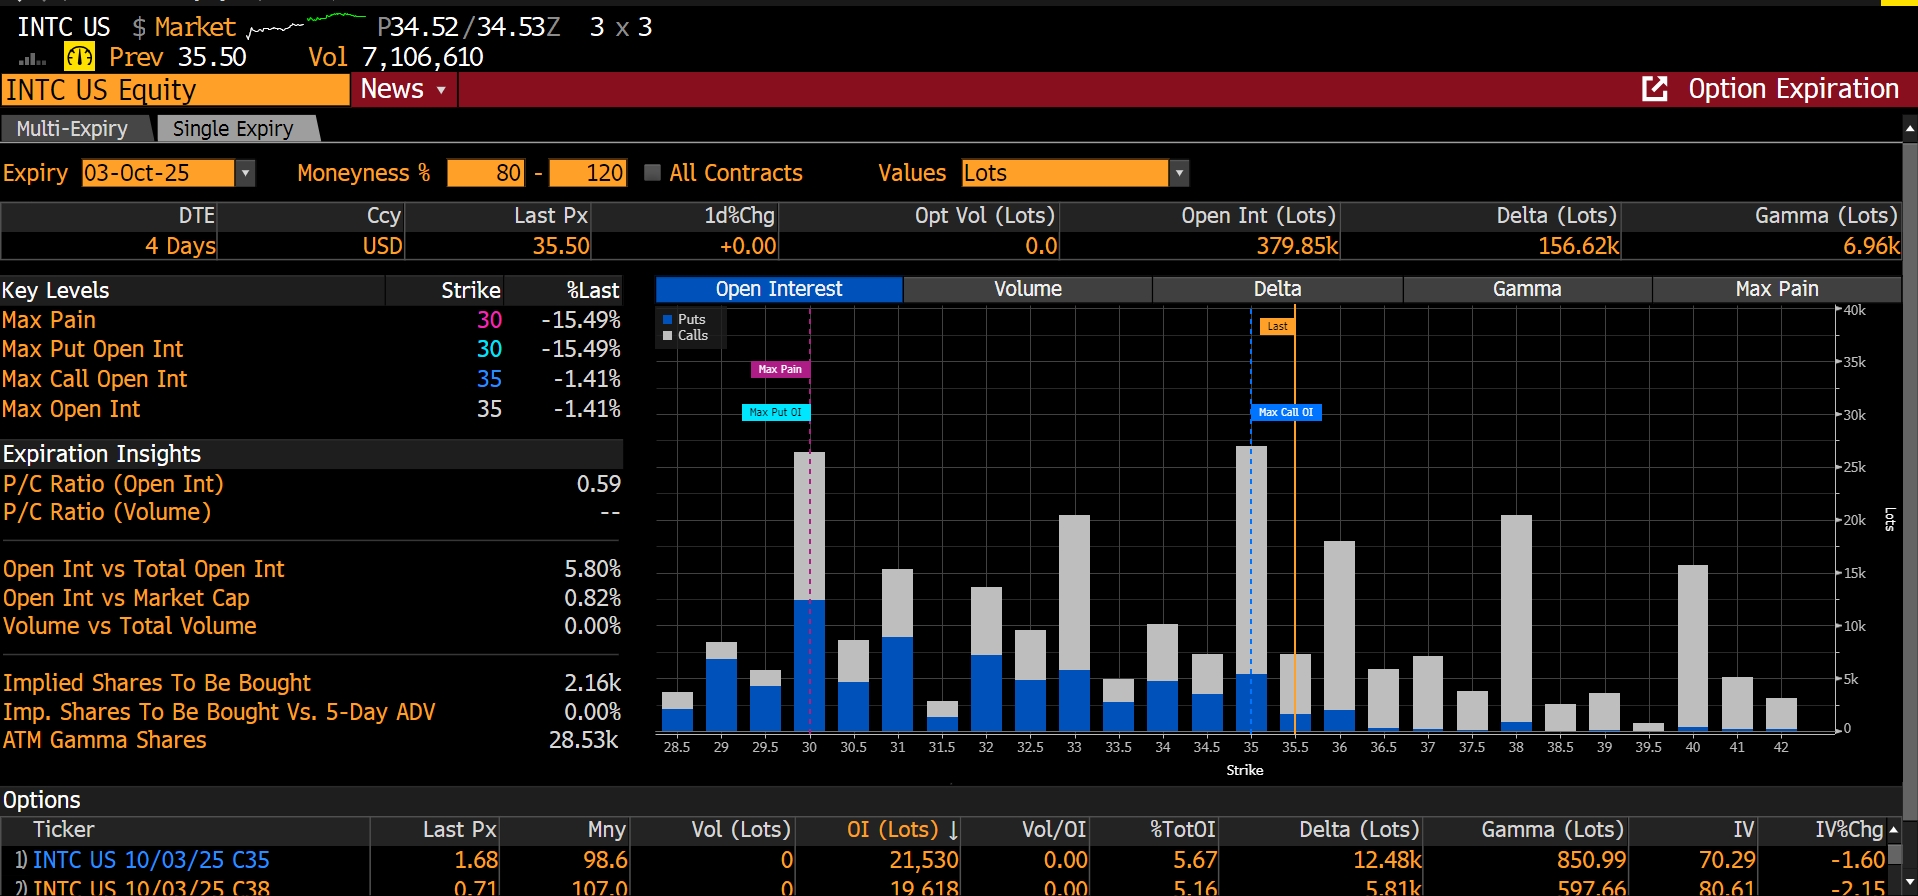Open the INTC US 10/03/25 C35 option link
The image size is (1918, 896).
pos(151,860)
